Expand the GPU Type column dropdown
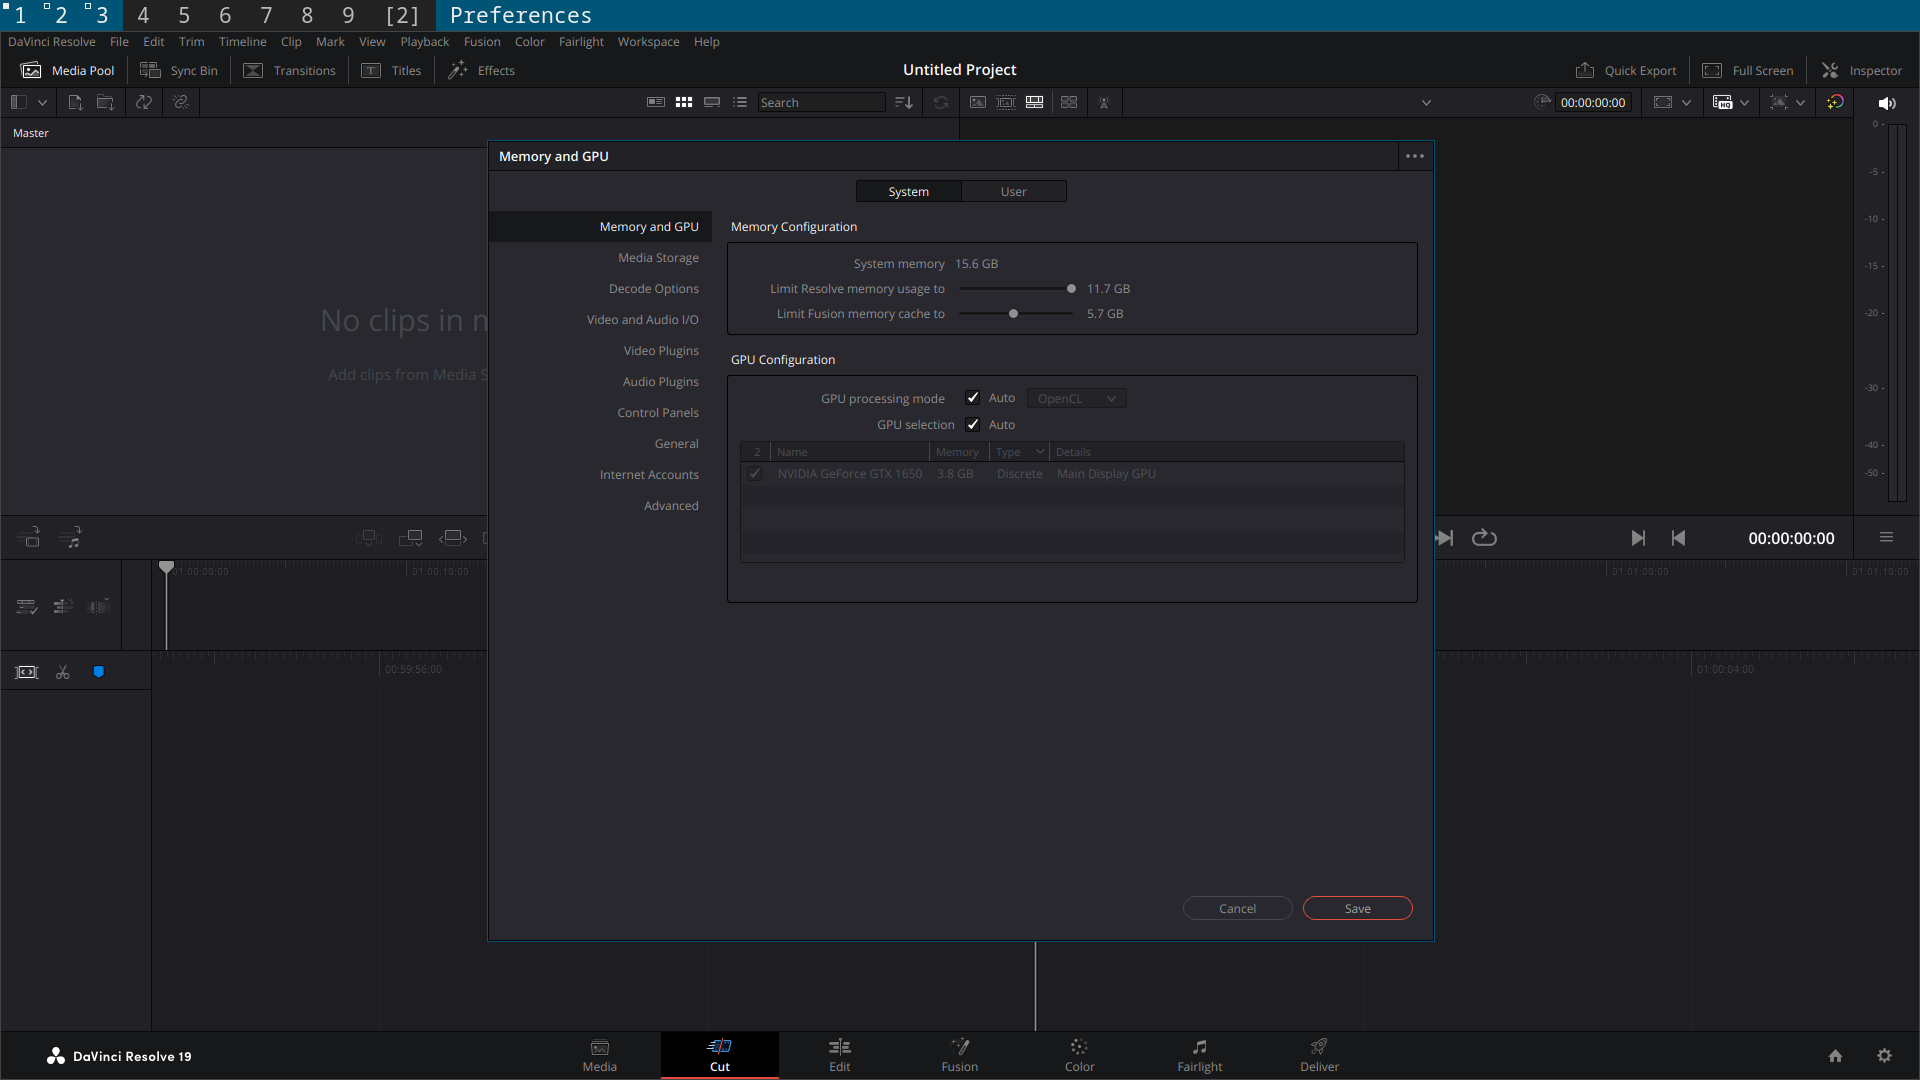This screenshot has width=1920, height=1080. pos(1040,452)
